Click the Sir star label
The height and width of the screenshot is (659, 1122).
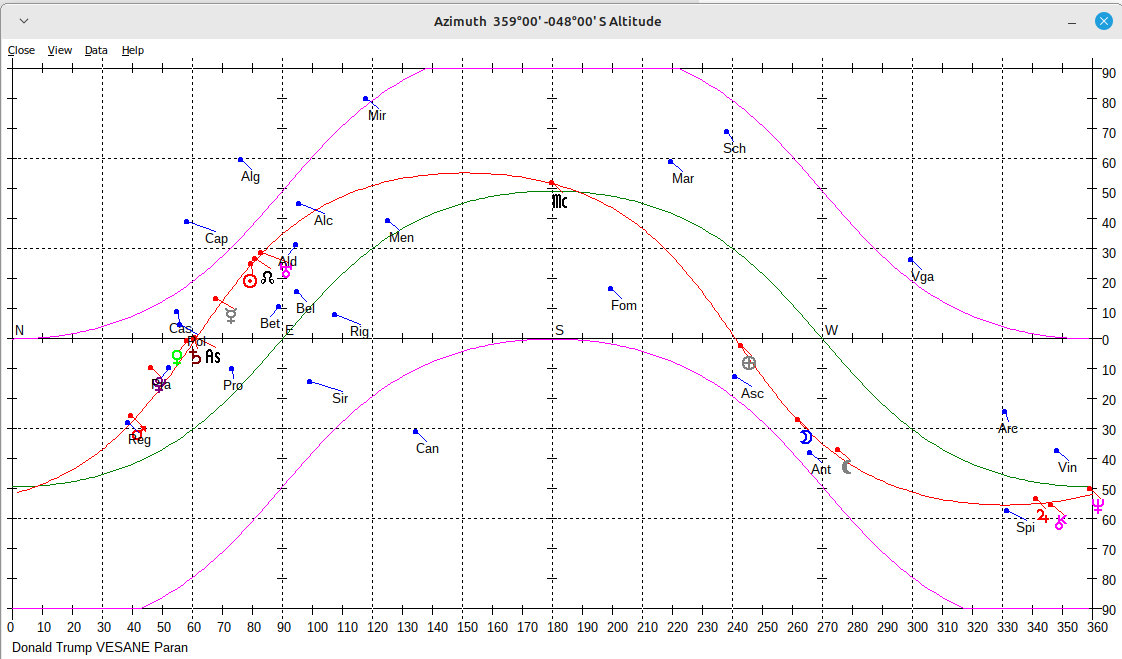pyautogui.click(x=340, y=399)
